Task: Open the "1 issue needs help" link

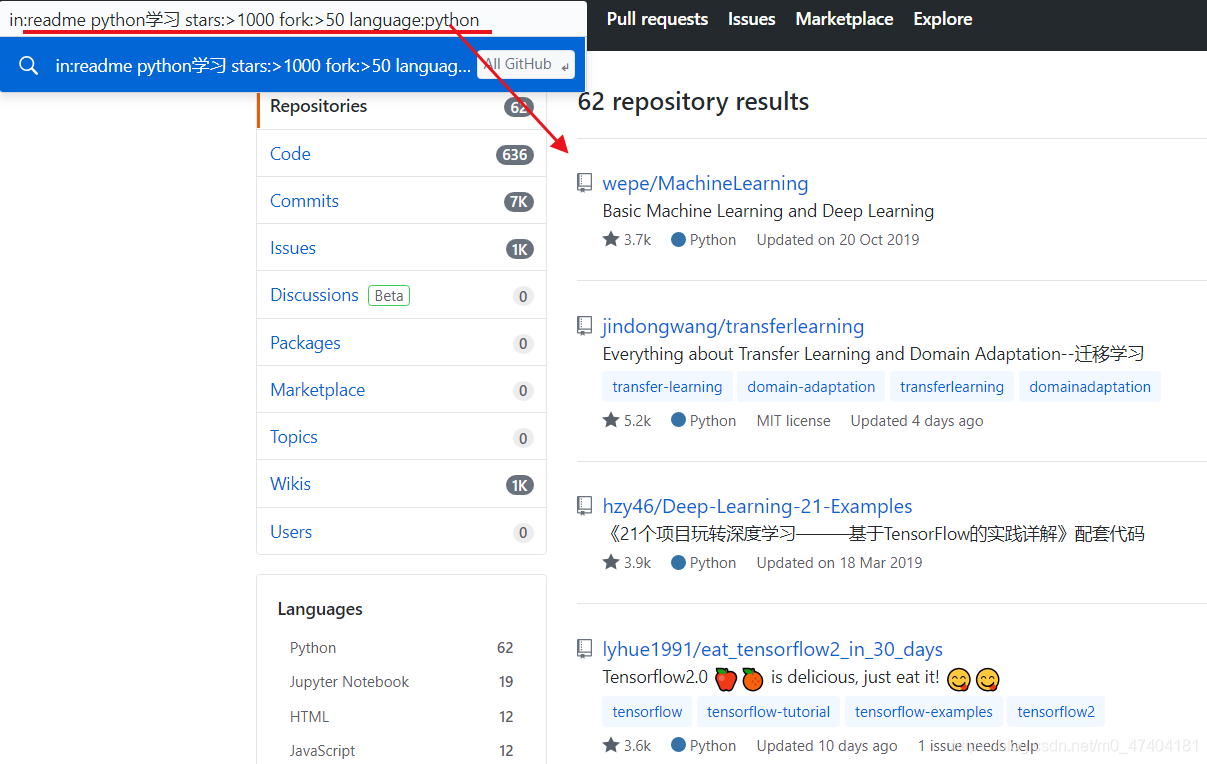Action: click(x=977, y=745)
